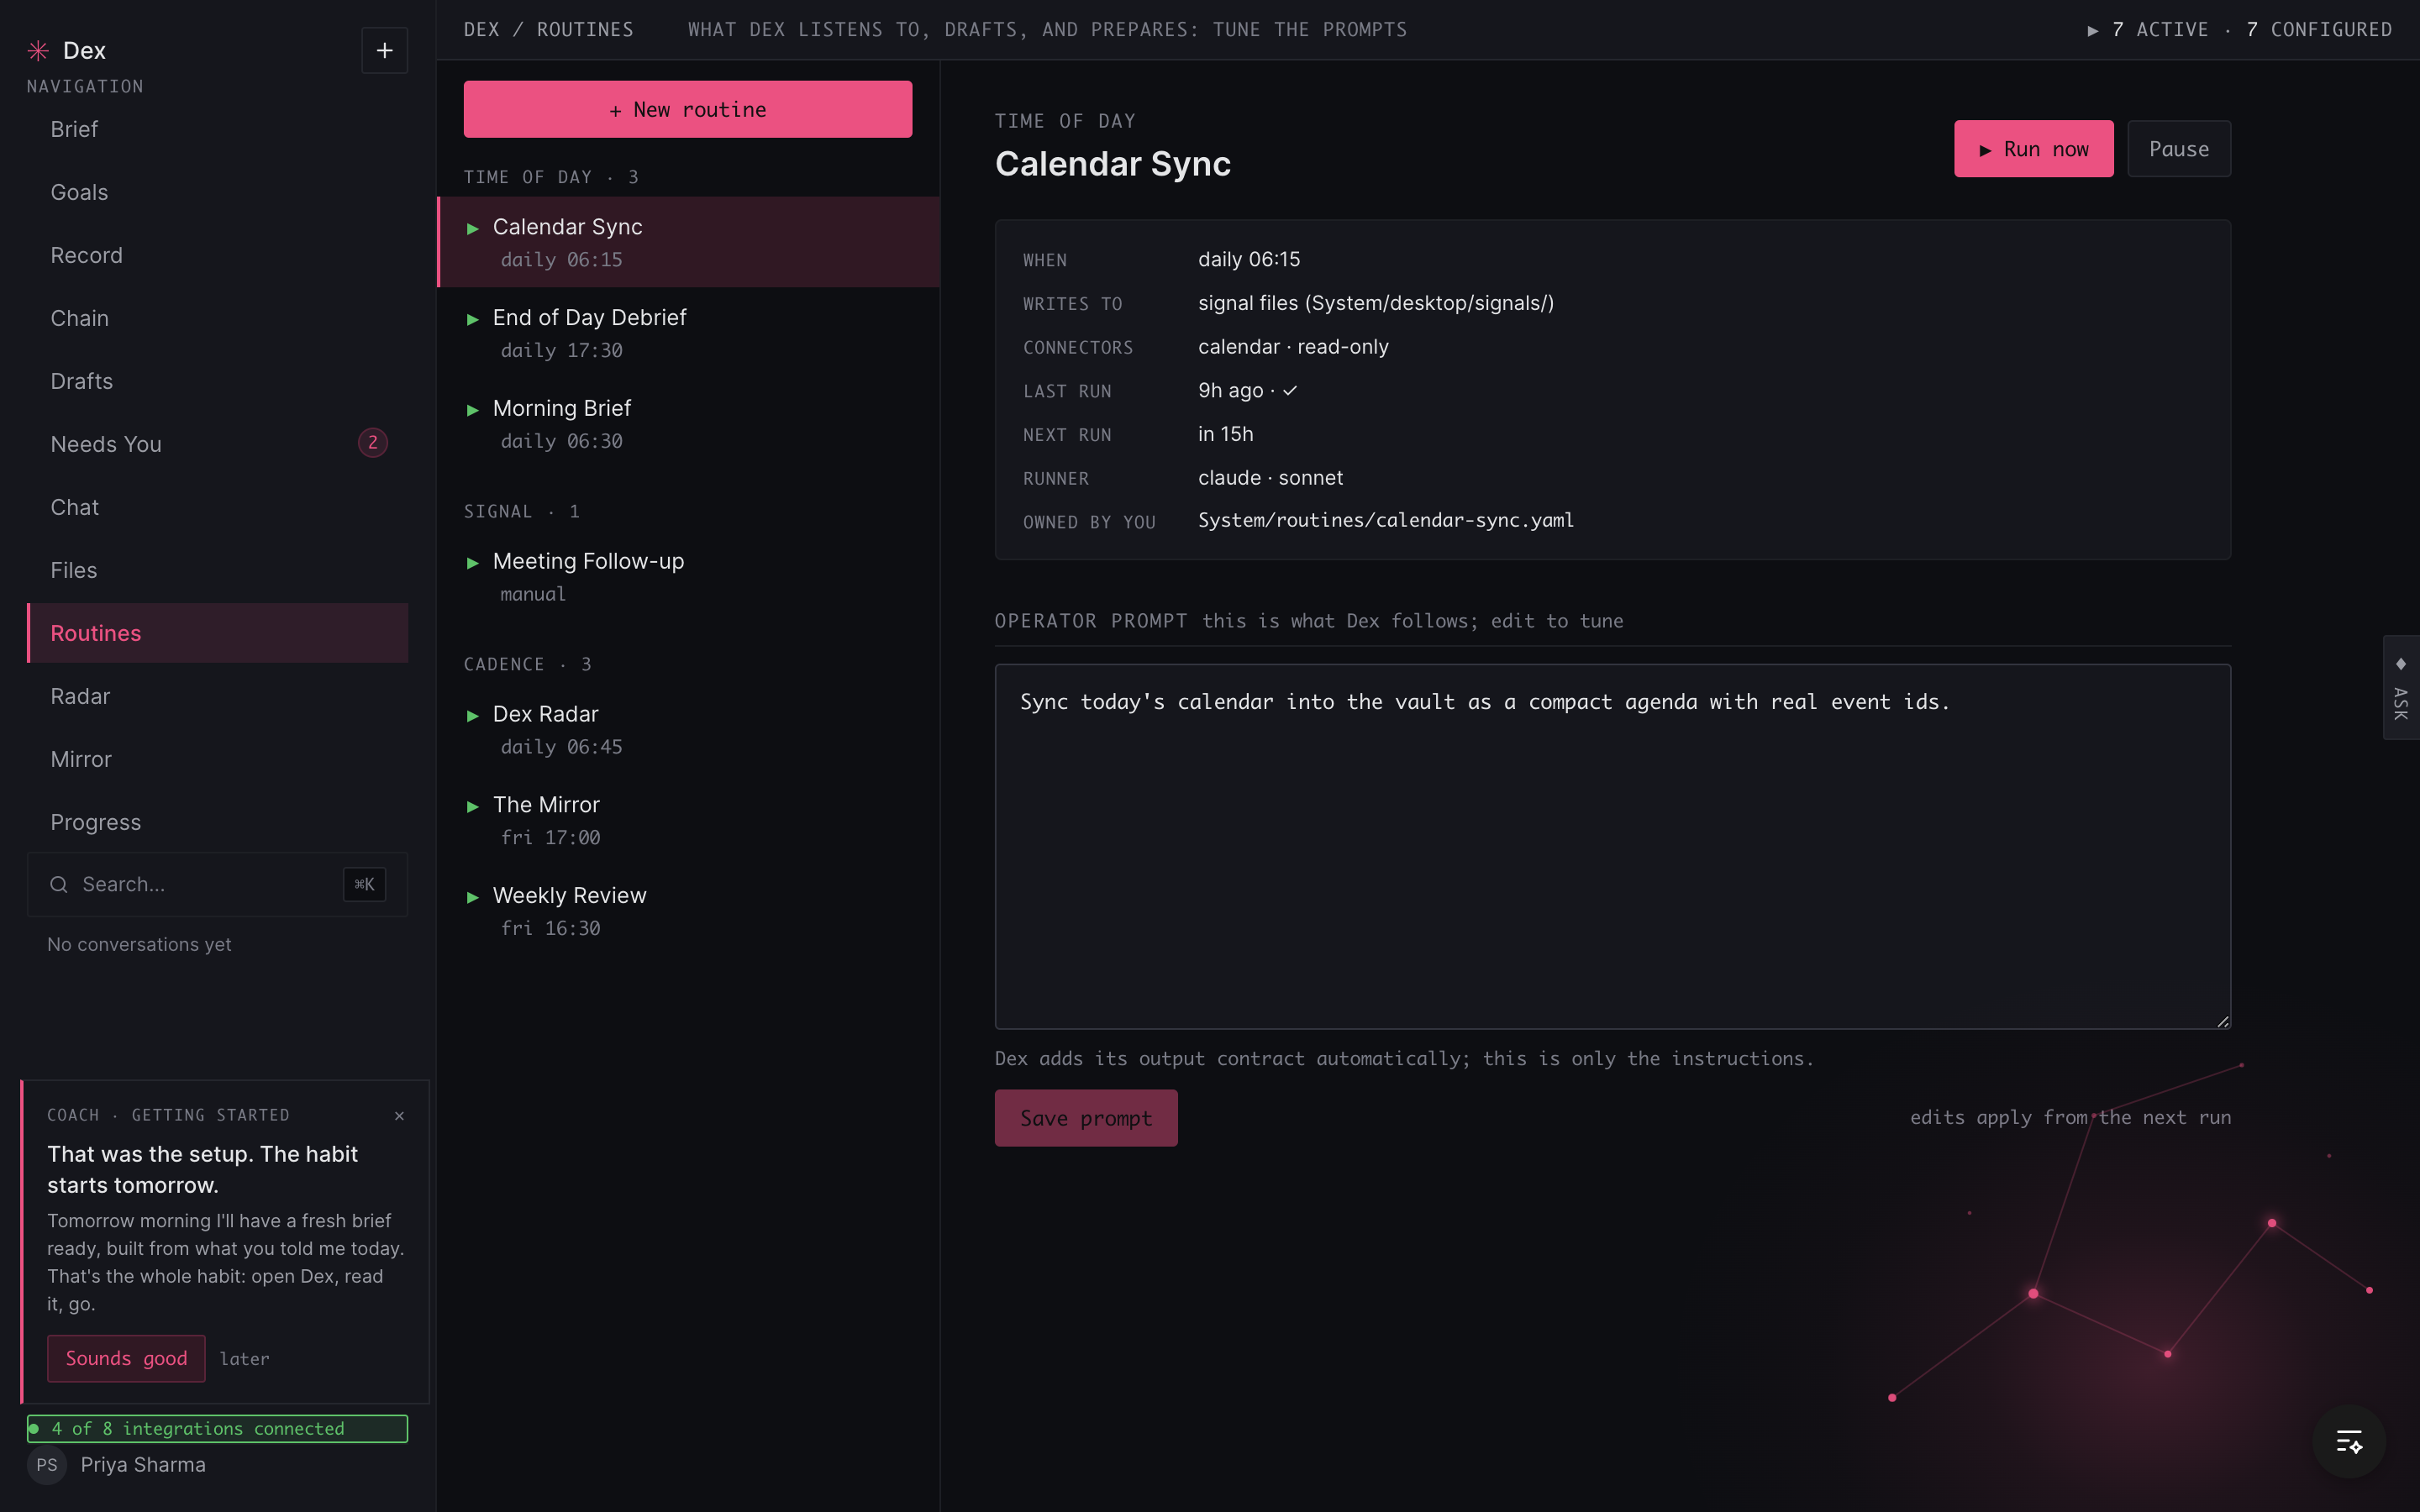This screenshot has width=2420, height=1512.
Task: Select the Meeting Follow-up routine
Action: coord(689,577)
